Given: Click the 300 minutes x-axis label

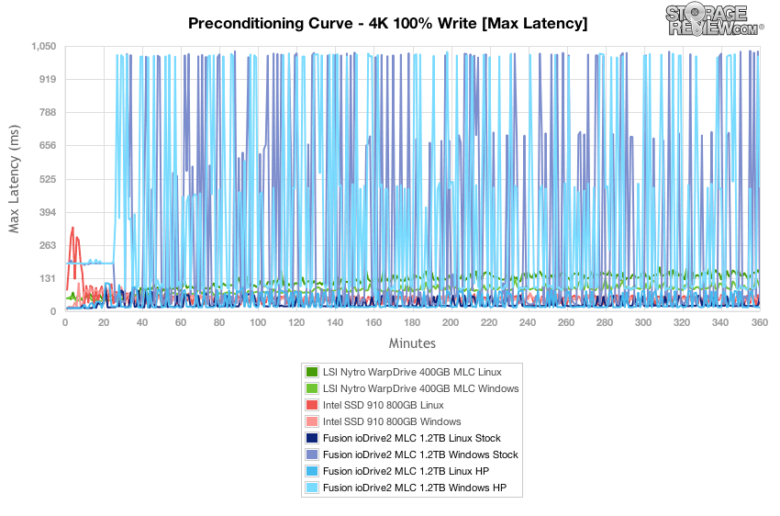Looking at the screenshot, I should click(x=643, y=322).
